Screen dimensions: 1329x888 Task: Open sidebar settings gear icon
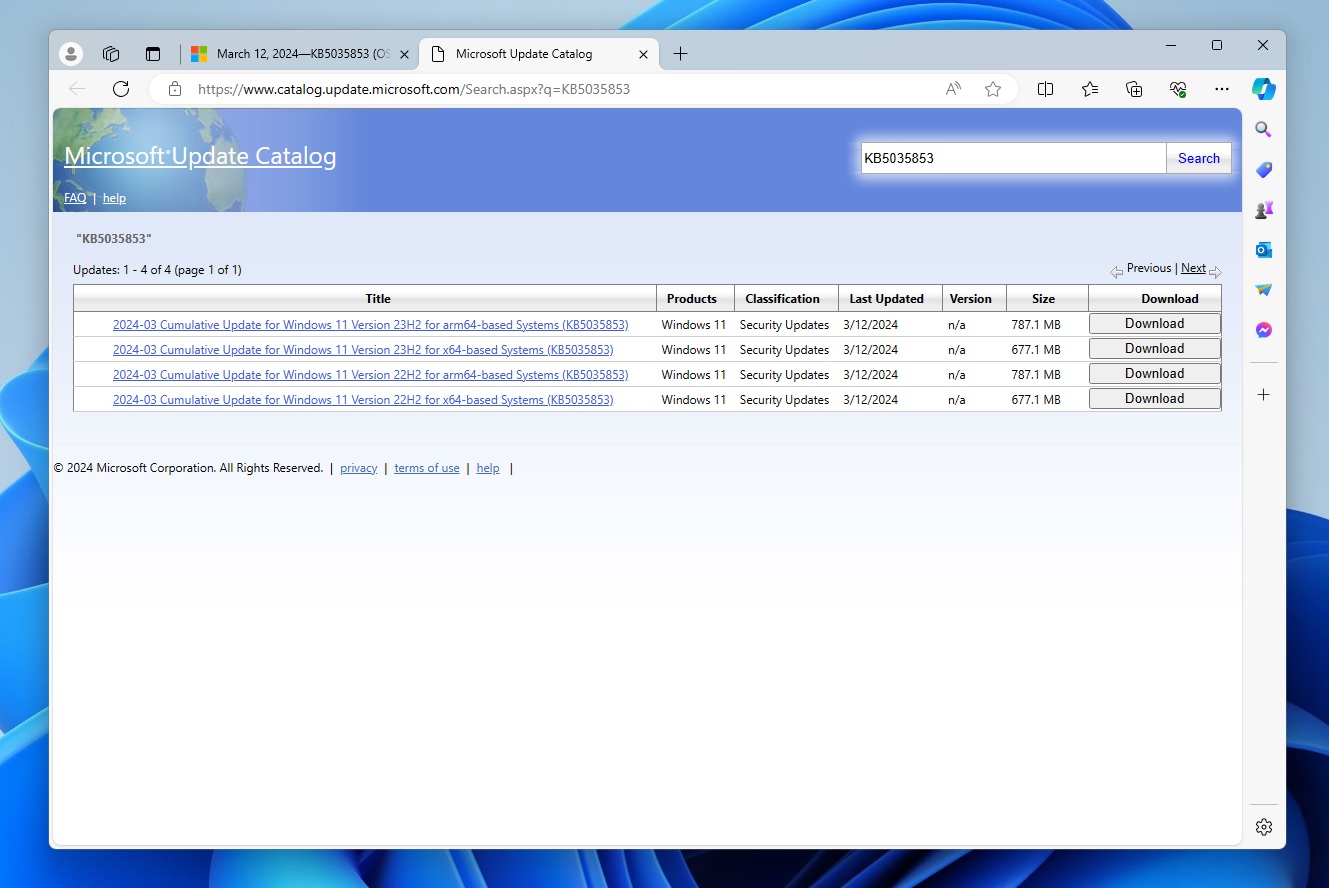pyautogui.click(x=1263, y=827)
